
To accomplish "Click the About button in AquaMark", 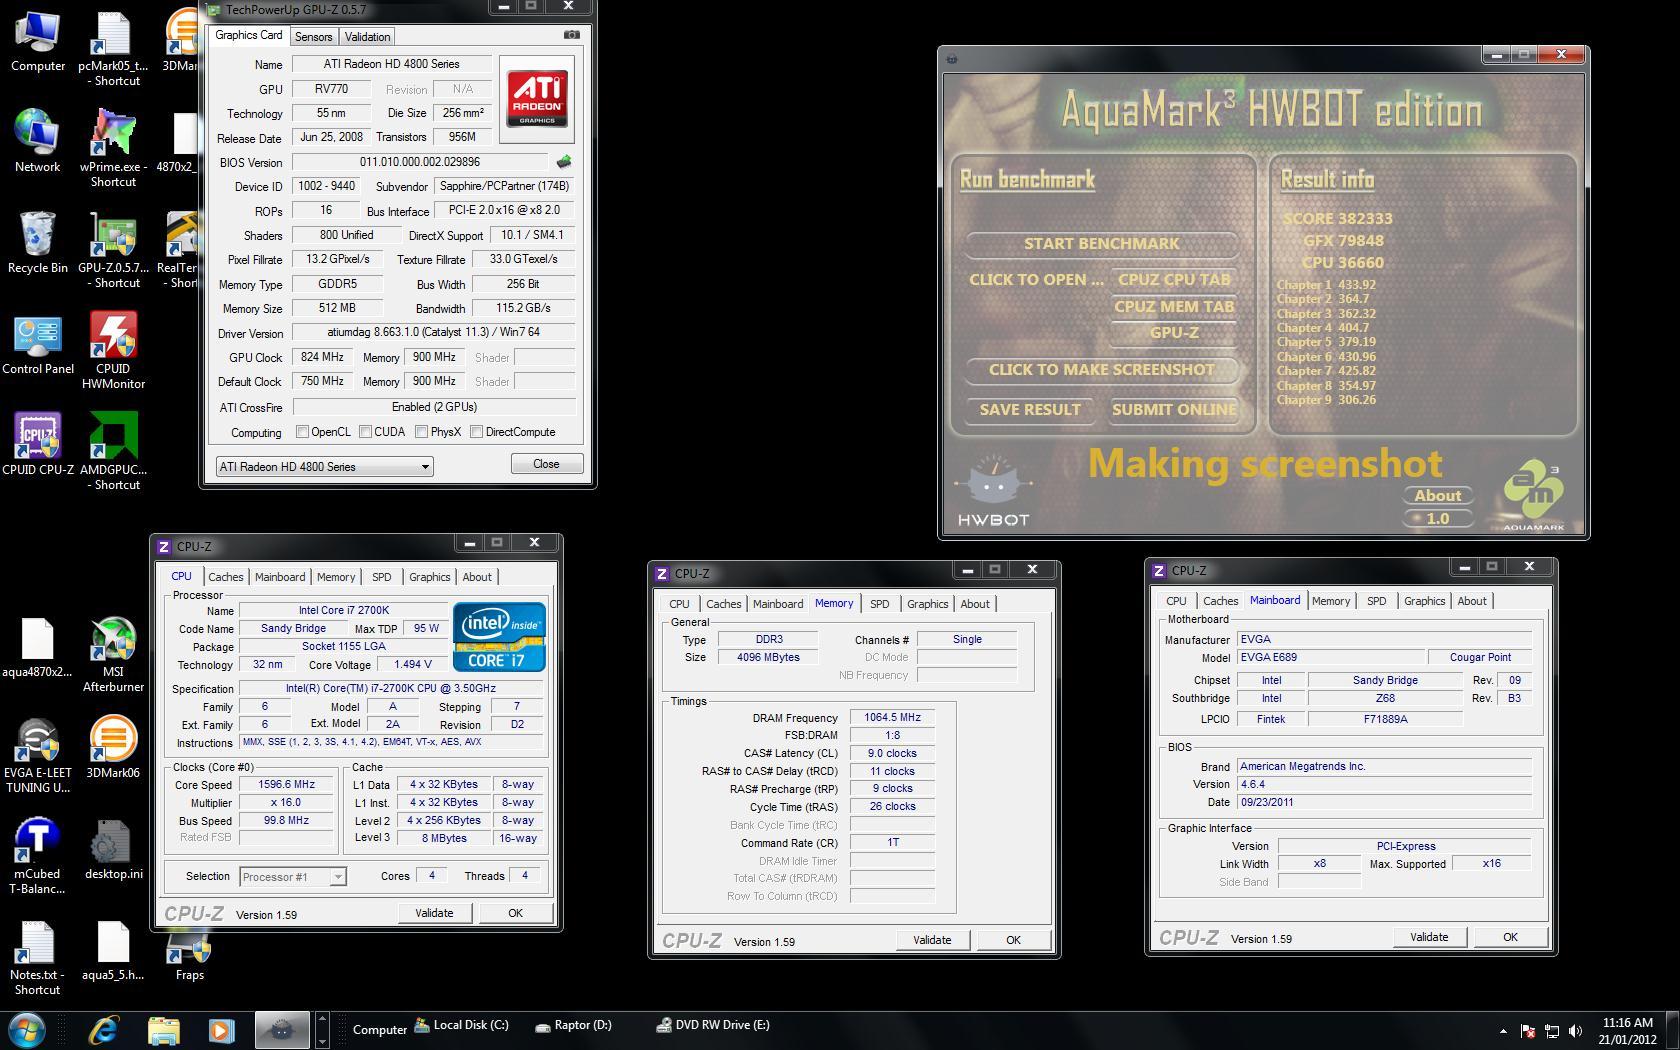I will pos(1438,496).
